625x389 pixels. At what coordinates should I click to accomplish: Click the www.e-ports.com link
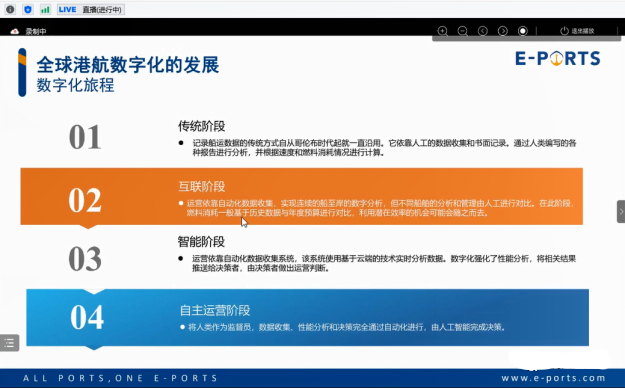(x=553, y=377)
